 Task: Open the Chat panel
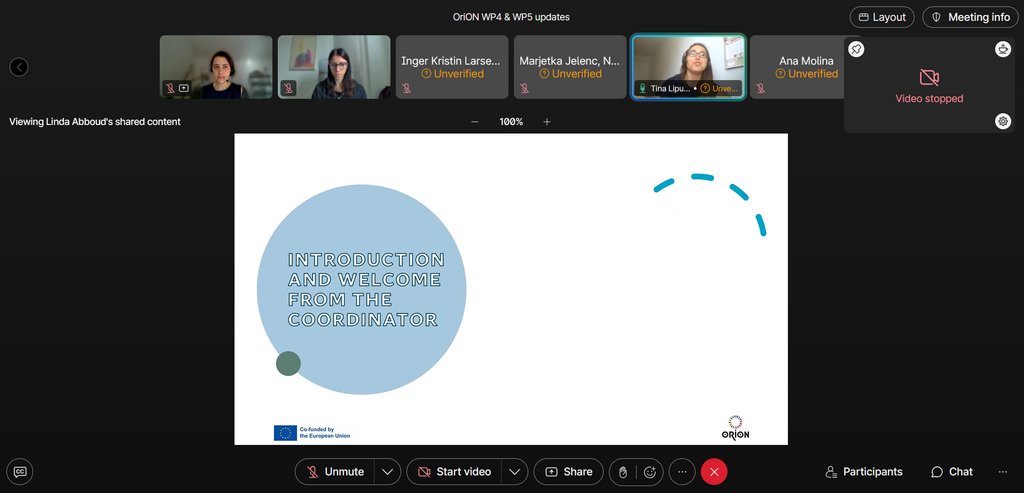pos(951,472)
